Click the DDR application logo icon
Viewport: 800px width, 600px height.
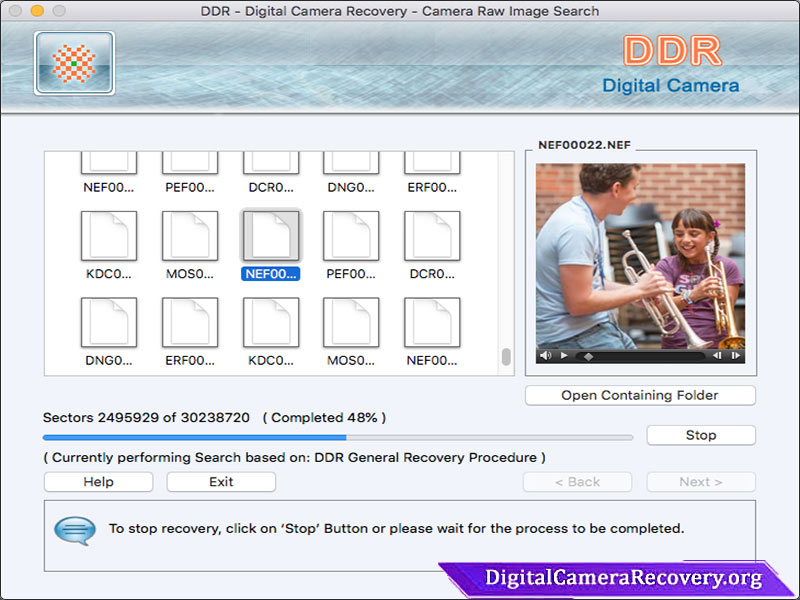74,63
